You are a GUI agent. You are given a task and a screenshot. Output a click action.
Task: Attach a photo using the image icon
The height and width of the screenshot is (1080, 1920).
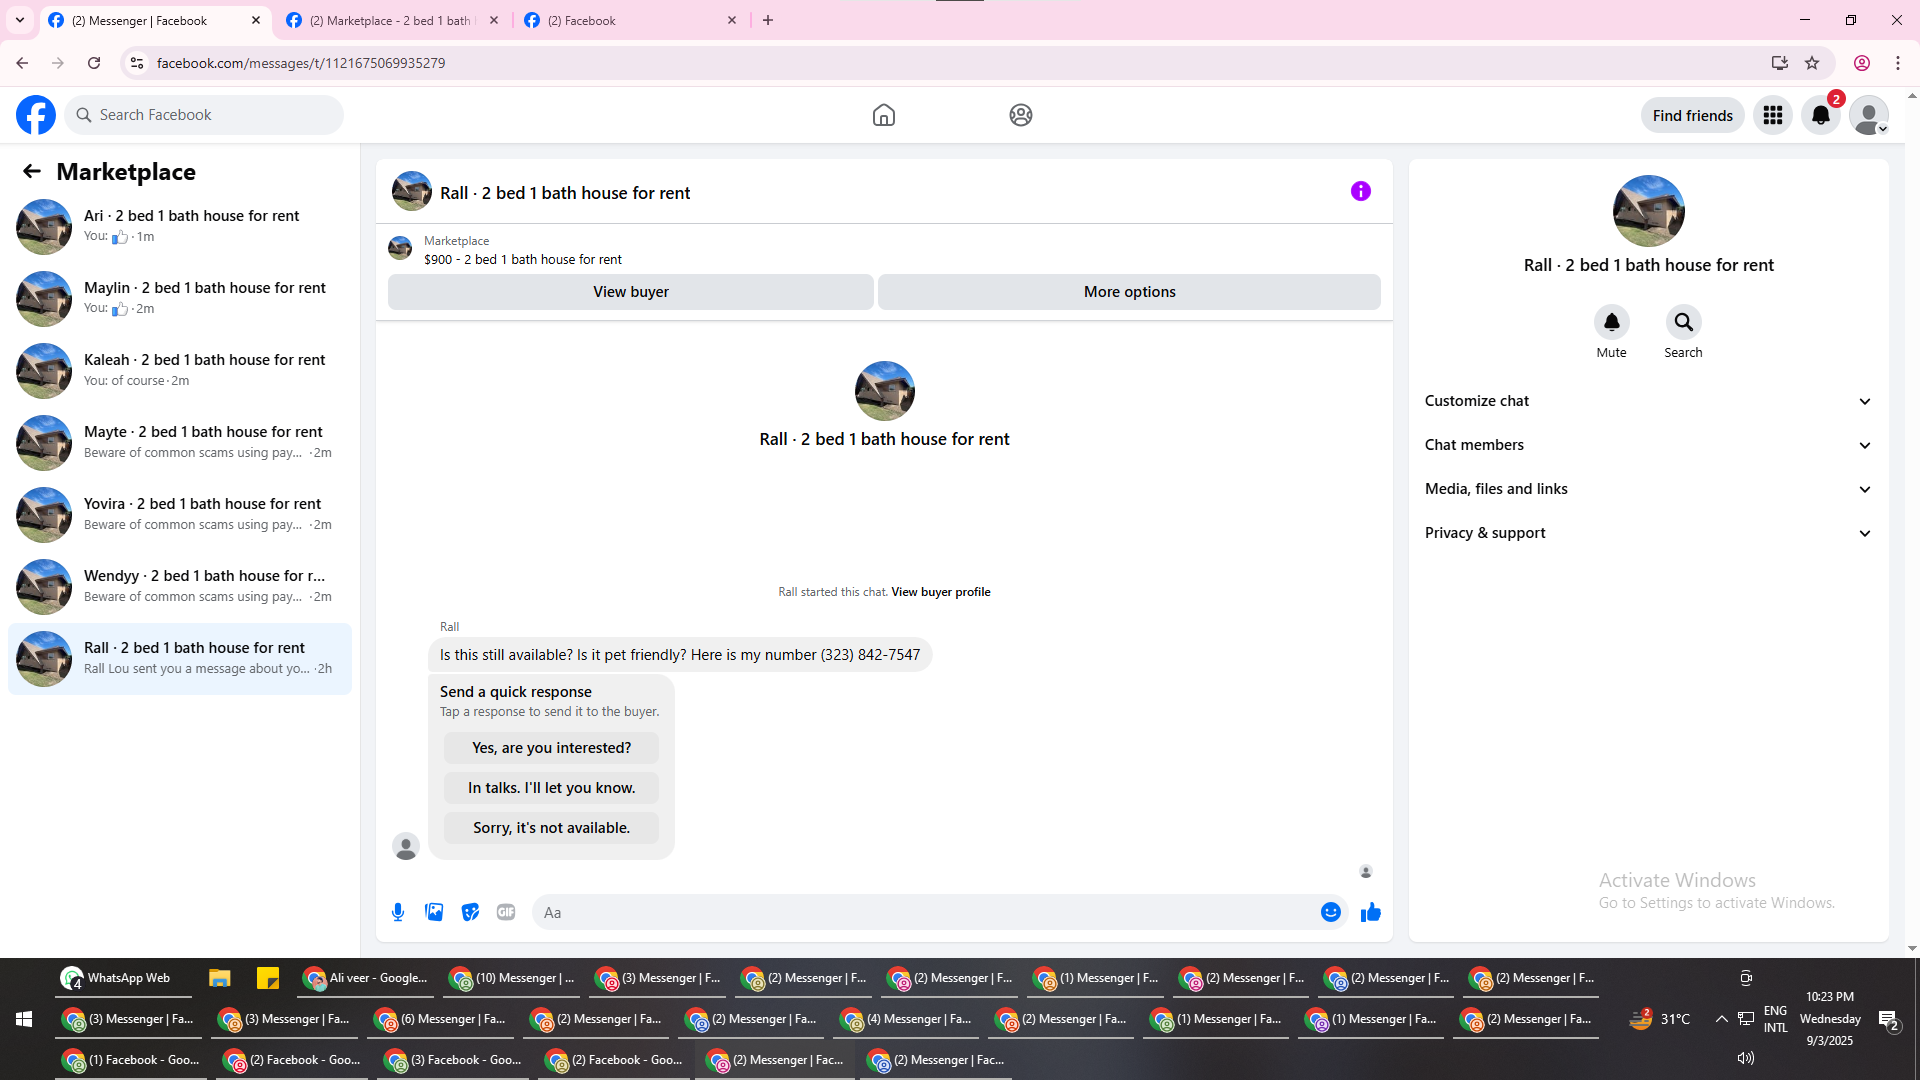tap(434, 912)
